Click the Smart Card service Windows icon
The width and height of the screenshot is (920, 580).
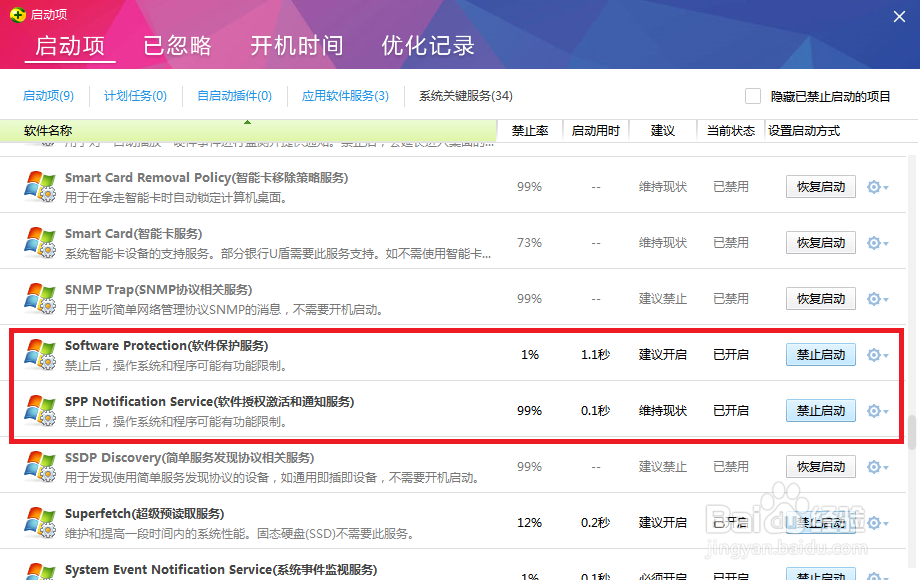40,242
